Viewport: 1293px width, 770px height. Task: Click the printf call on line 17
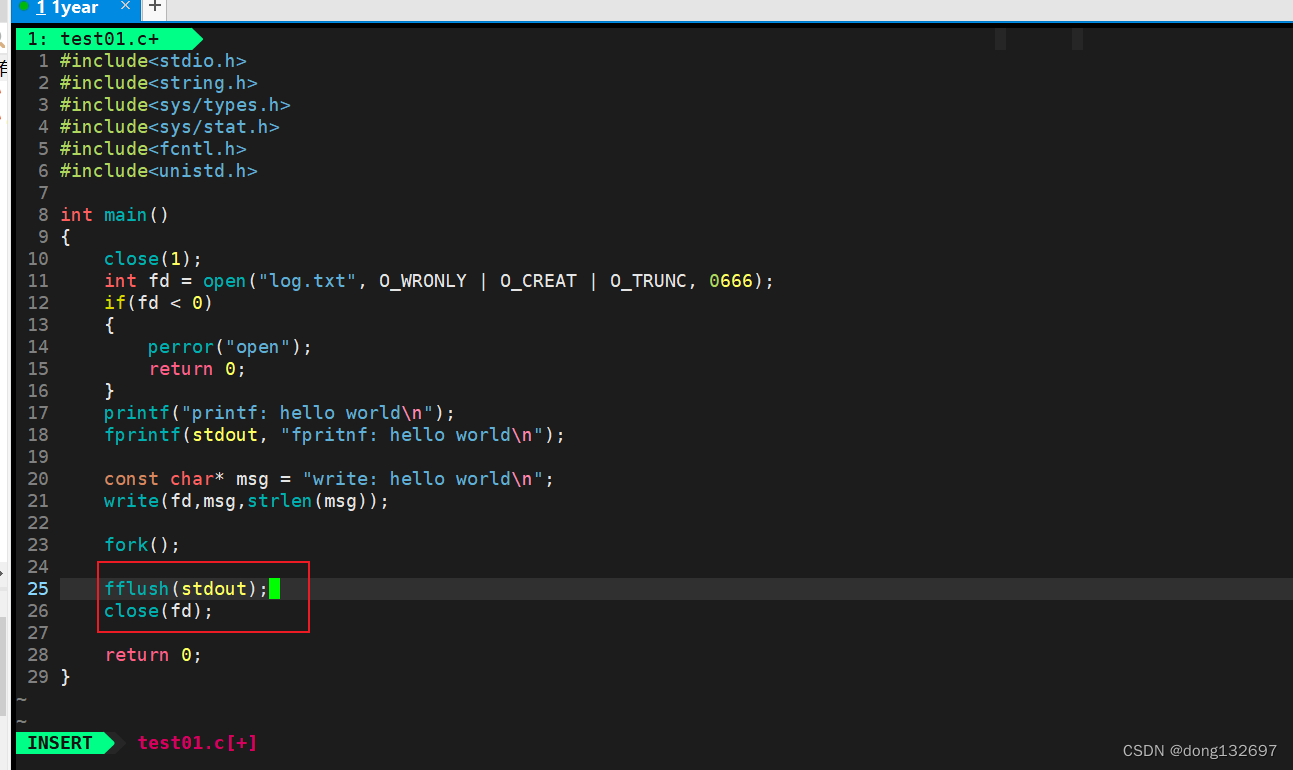pyautogui.click(x=280, y=413)
